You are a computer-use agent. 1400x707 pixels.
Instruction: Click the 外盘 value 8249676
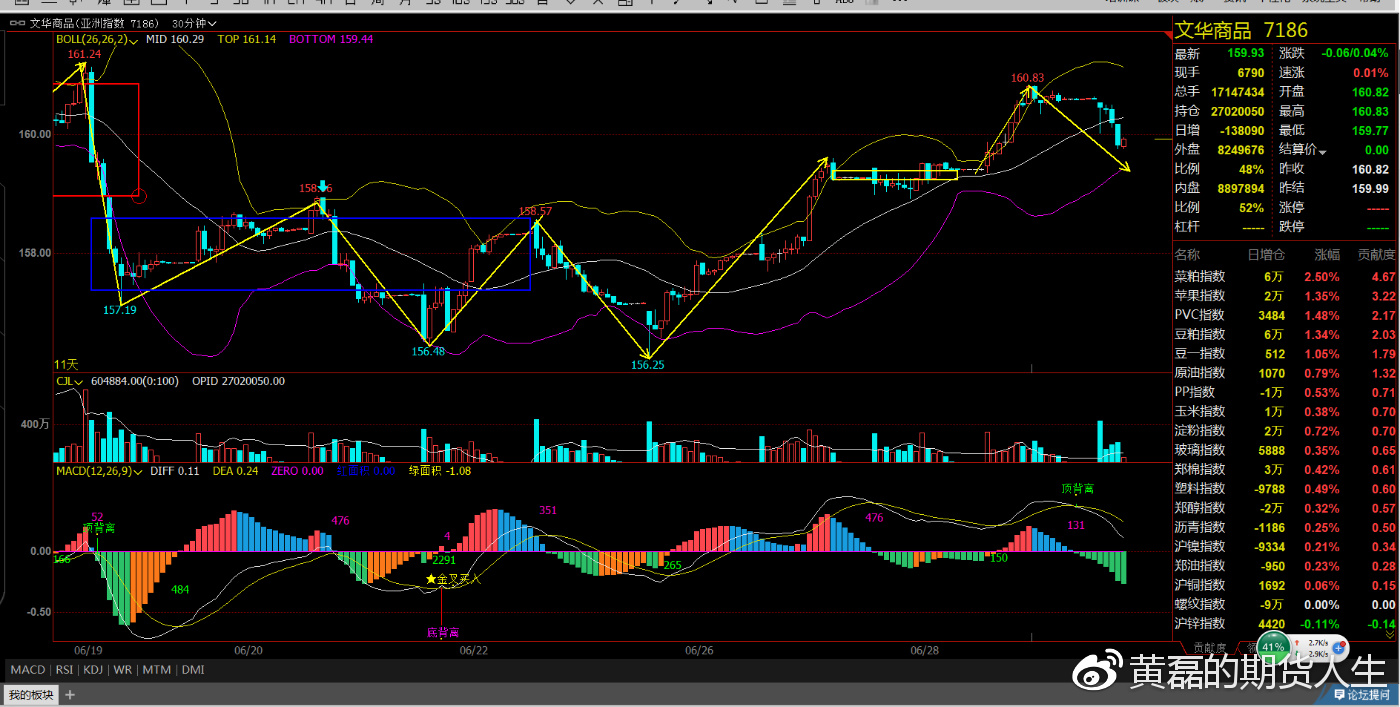(1241, 150)
